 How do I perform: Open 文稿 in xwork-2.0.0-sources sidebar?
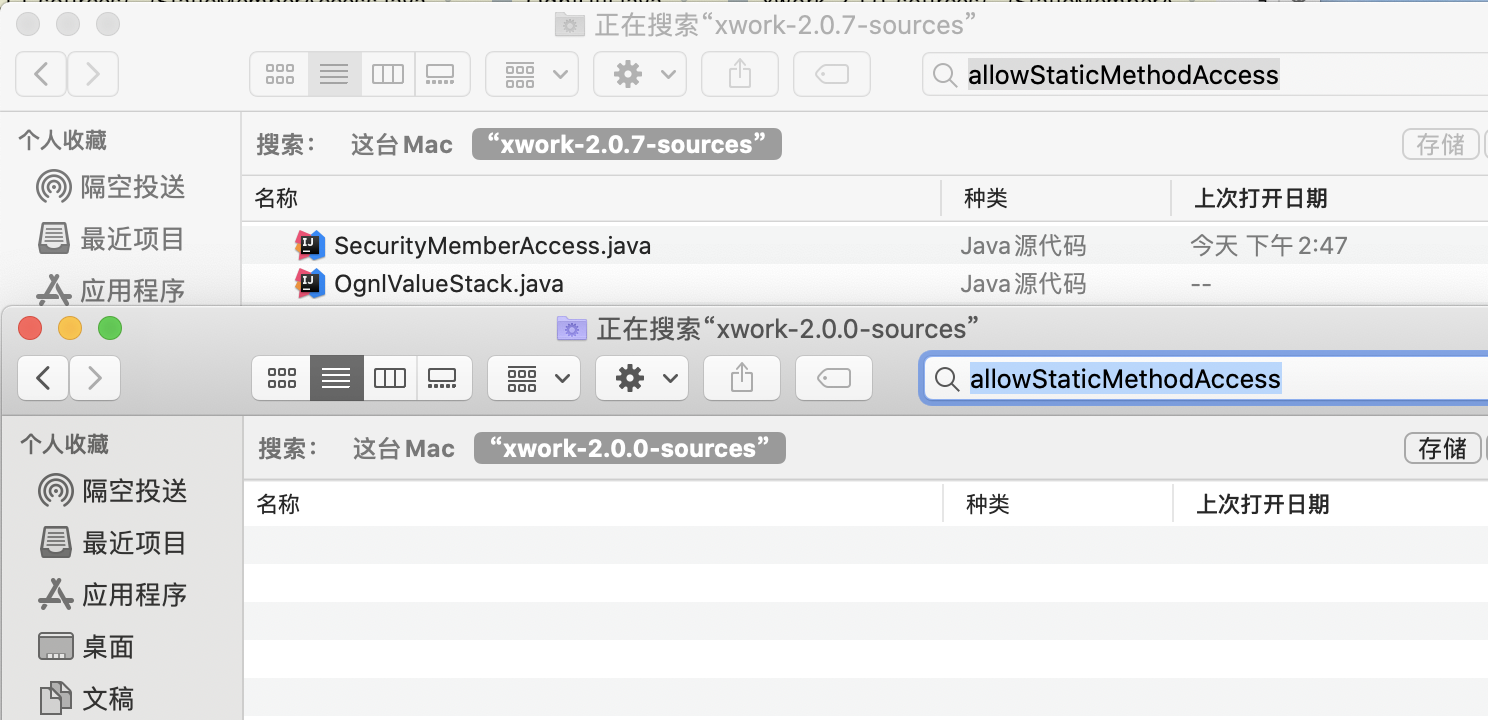point(86,698)
